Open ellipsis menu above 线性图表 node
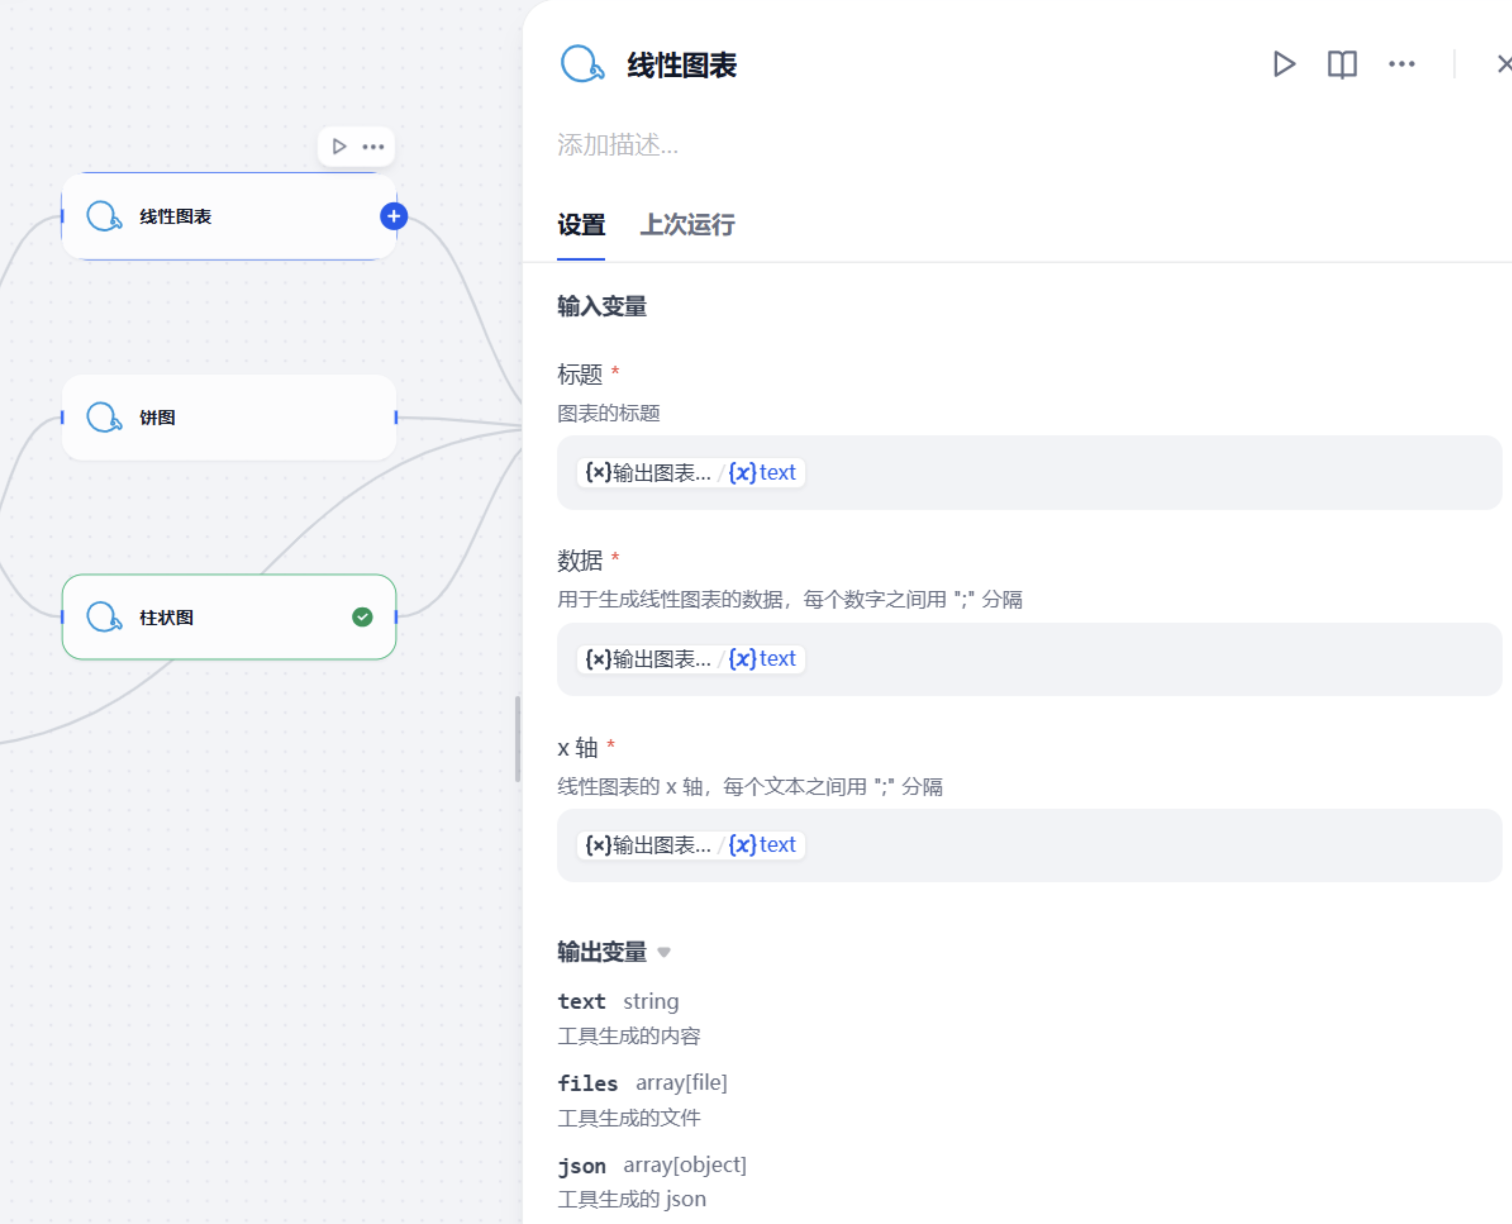This screenshot has height=1224, width=1512. [x=373, y=147]
